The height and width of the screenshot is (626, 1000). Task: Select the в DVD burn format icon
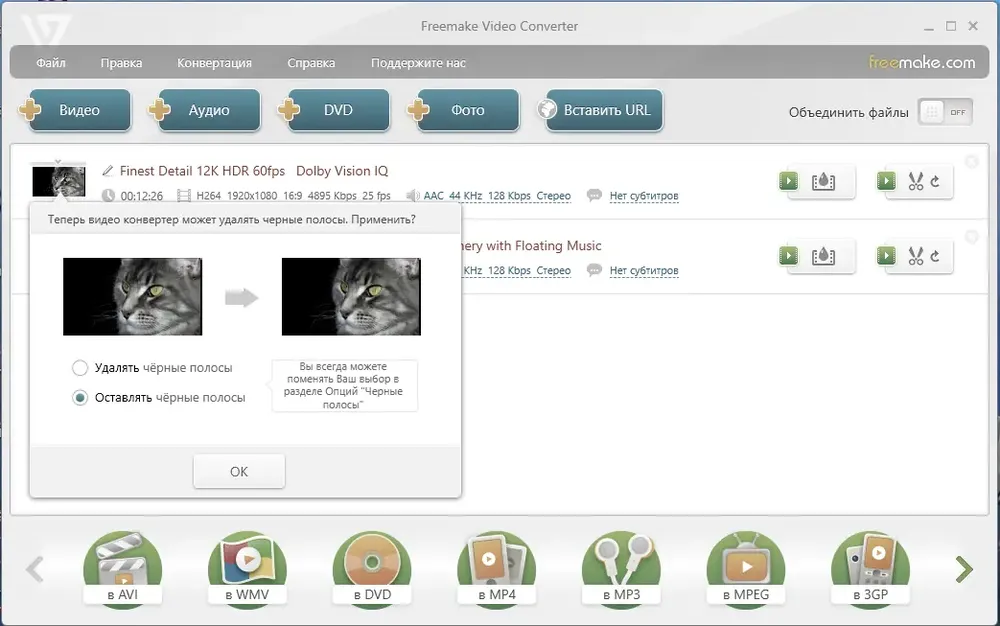click(372, 570)
